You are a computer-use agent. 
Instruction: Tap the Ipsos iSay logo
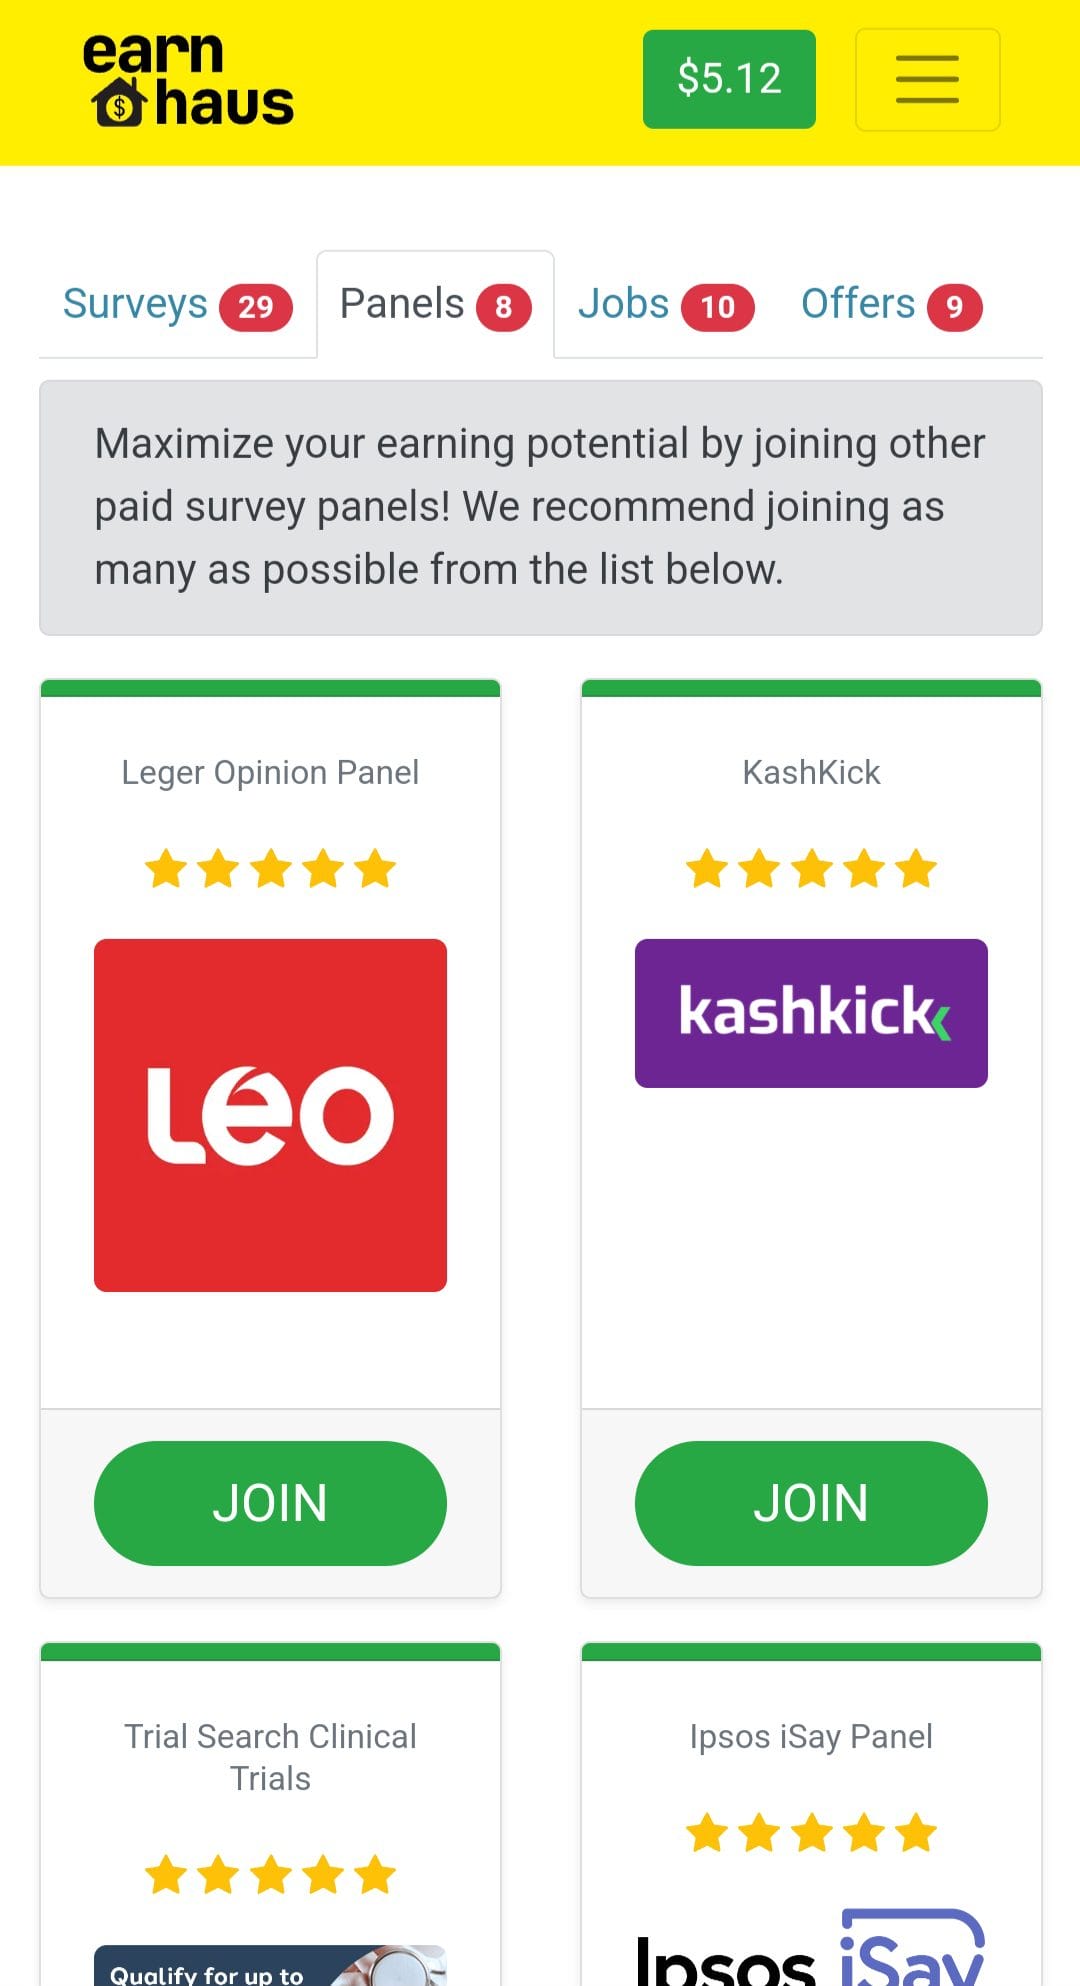pos(811,1950)
